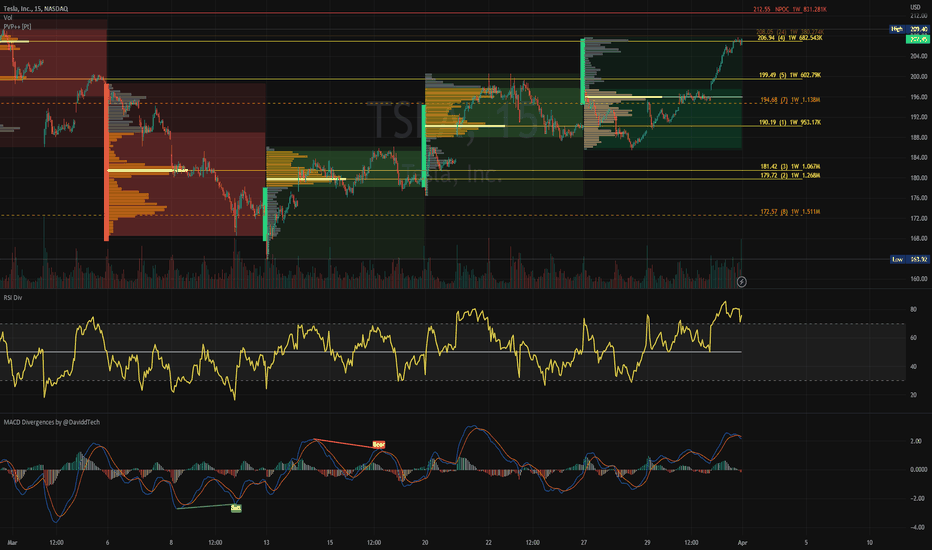Viewport: 932px width, 550px height.
Task: Click 212.00 on the price scale
Action: point(918,17)
